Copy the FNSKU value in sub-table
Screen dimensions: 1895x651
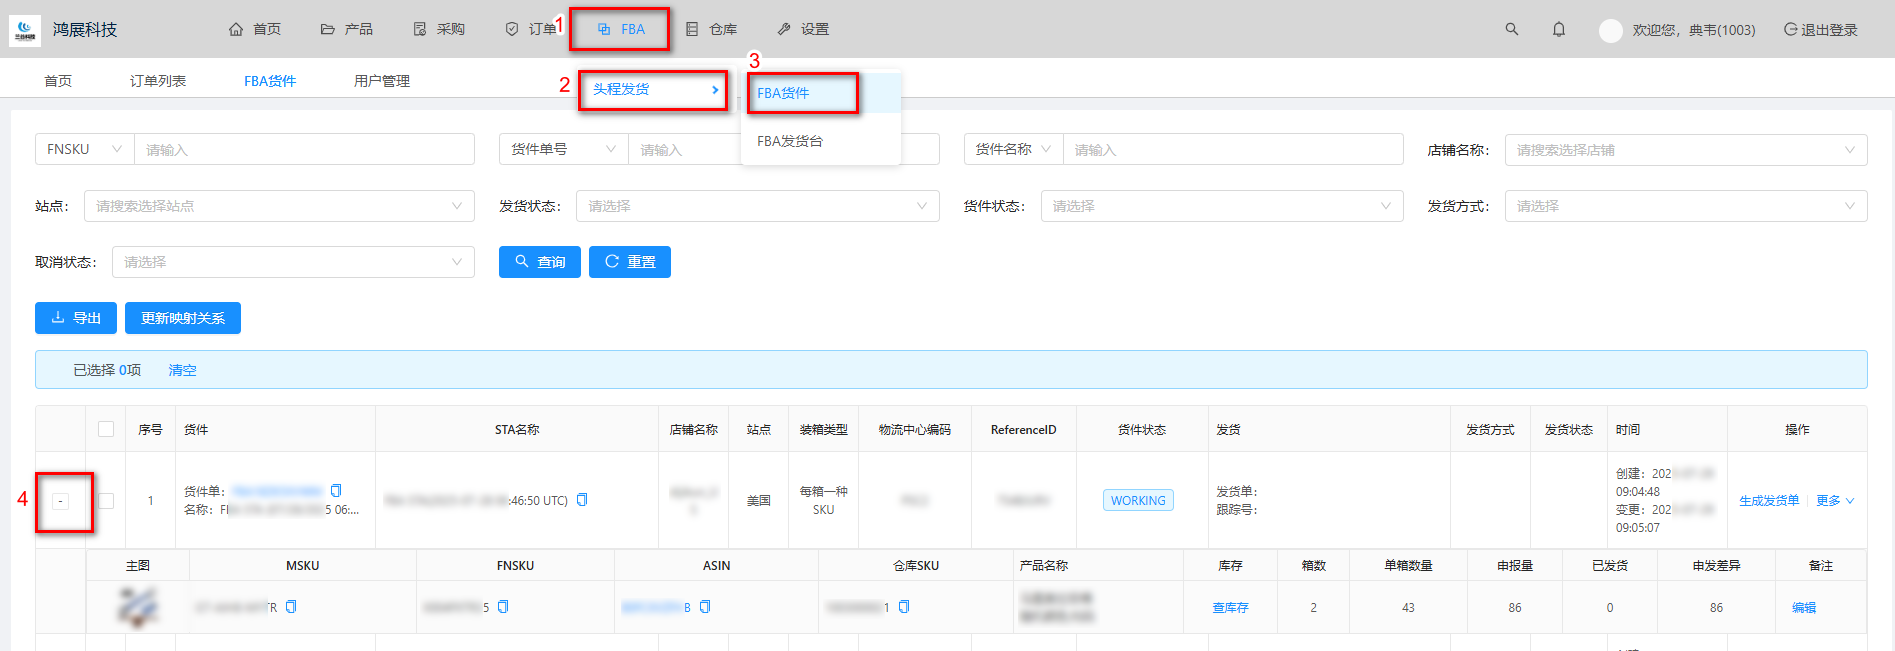click(x=503, y=607)
